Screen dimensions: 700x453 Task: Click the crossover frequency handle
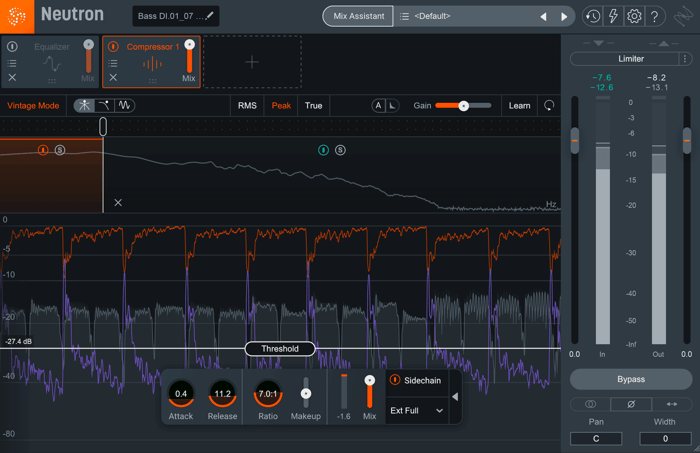[103, 127]
